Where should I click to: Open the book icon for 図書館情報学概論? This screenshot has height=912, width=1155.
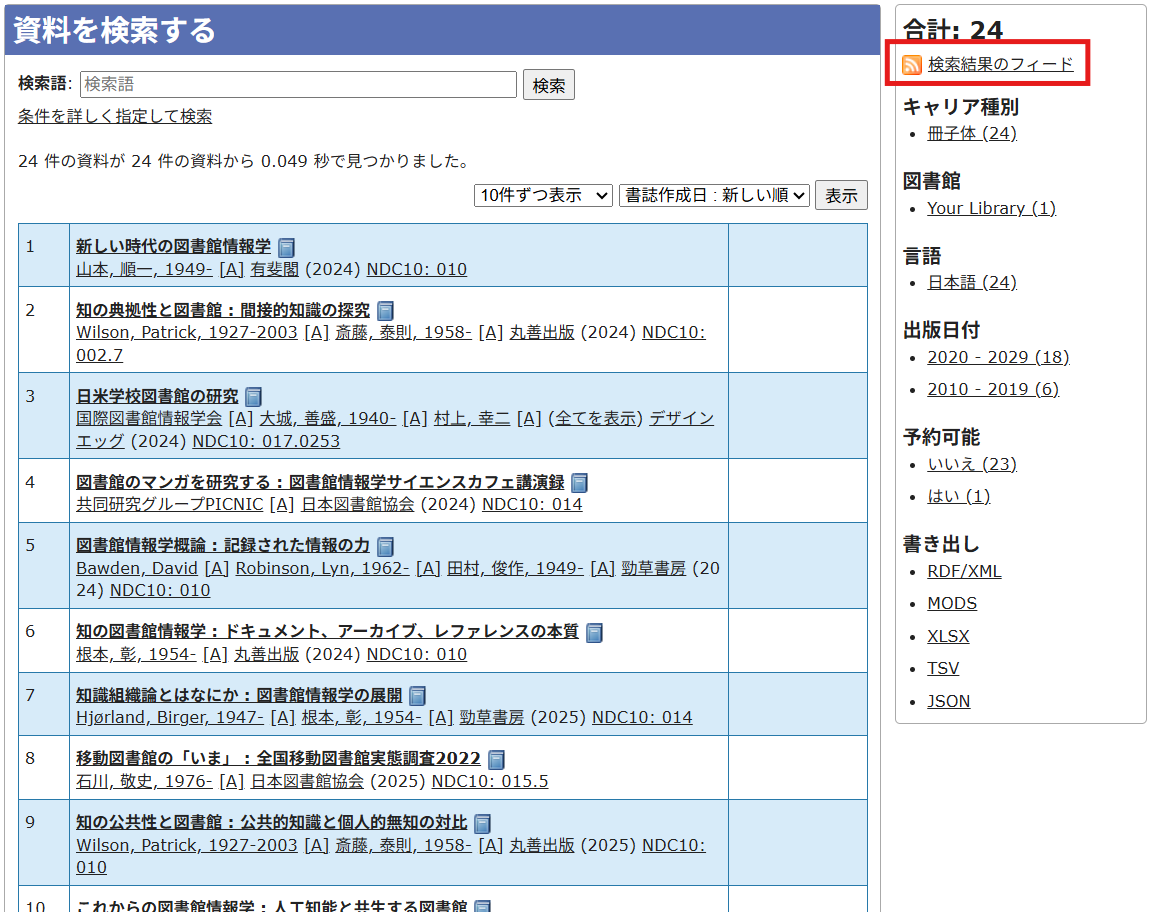[386, 546]
